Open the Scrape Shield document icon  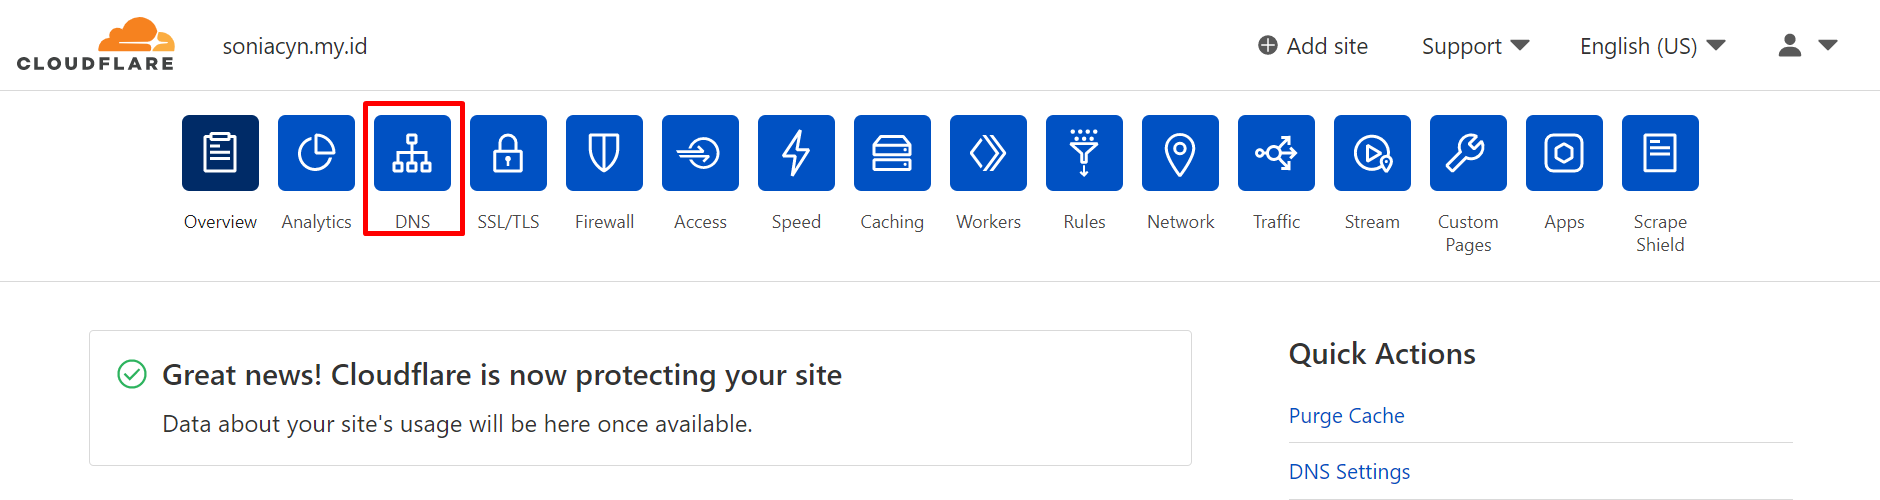1660,153
